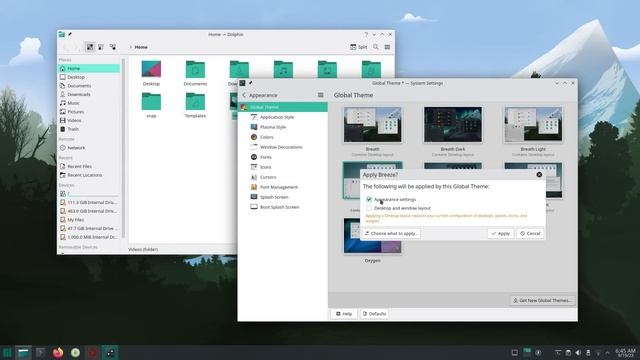Open the application launcher on the taskbar
This screenshot has width=640, height=360.
7,353
